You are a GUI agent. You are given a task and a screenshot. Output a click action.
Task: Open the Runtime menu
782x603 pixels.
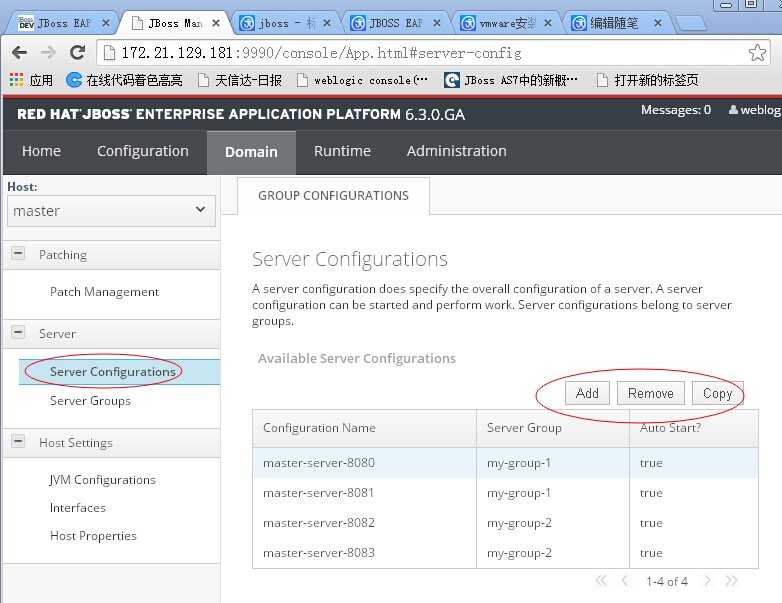click(x=342, y=151)
